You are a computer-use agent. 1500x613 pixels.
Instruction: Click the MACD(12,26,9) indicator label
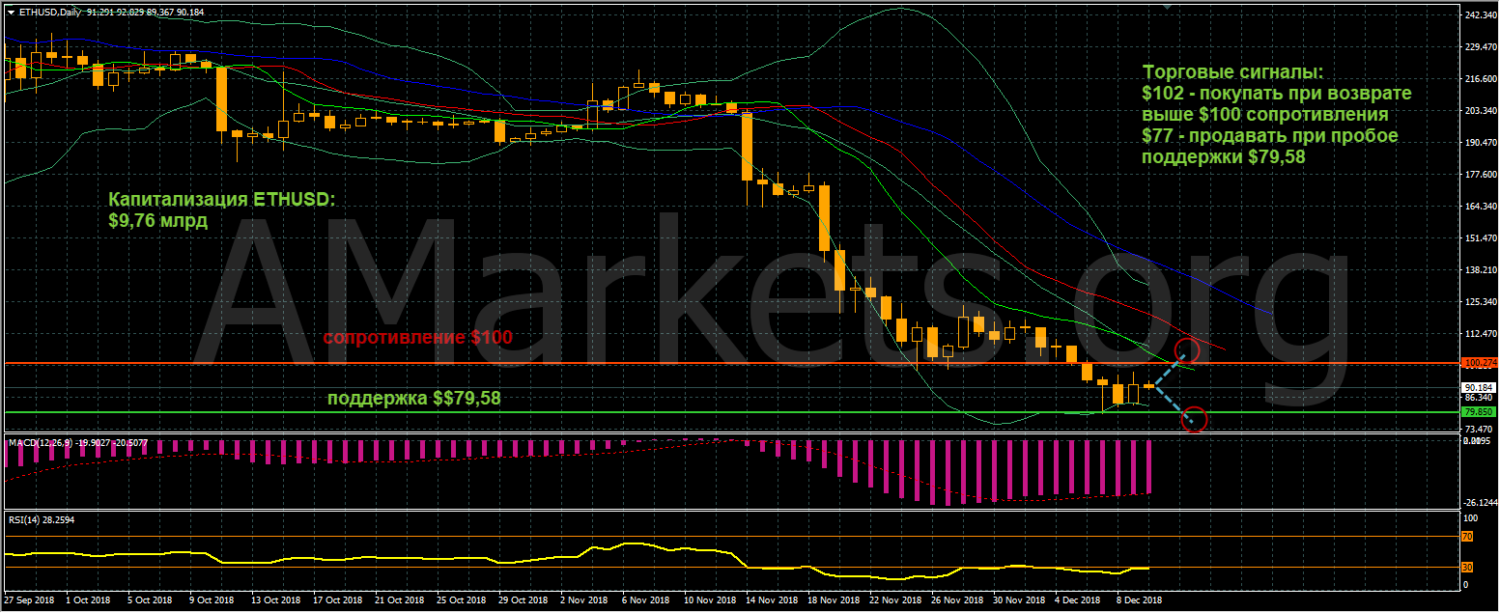(40, 441)
